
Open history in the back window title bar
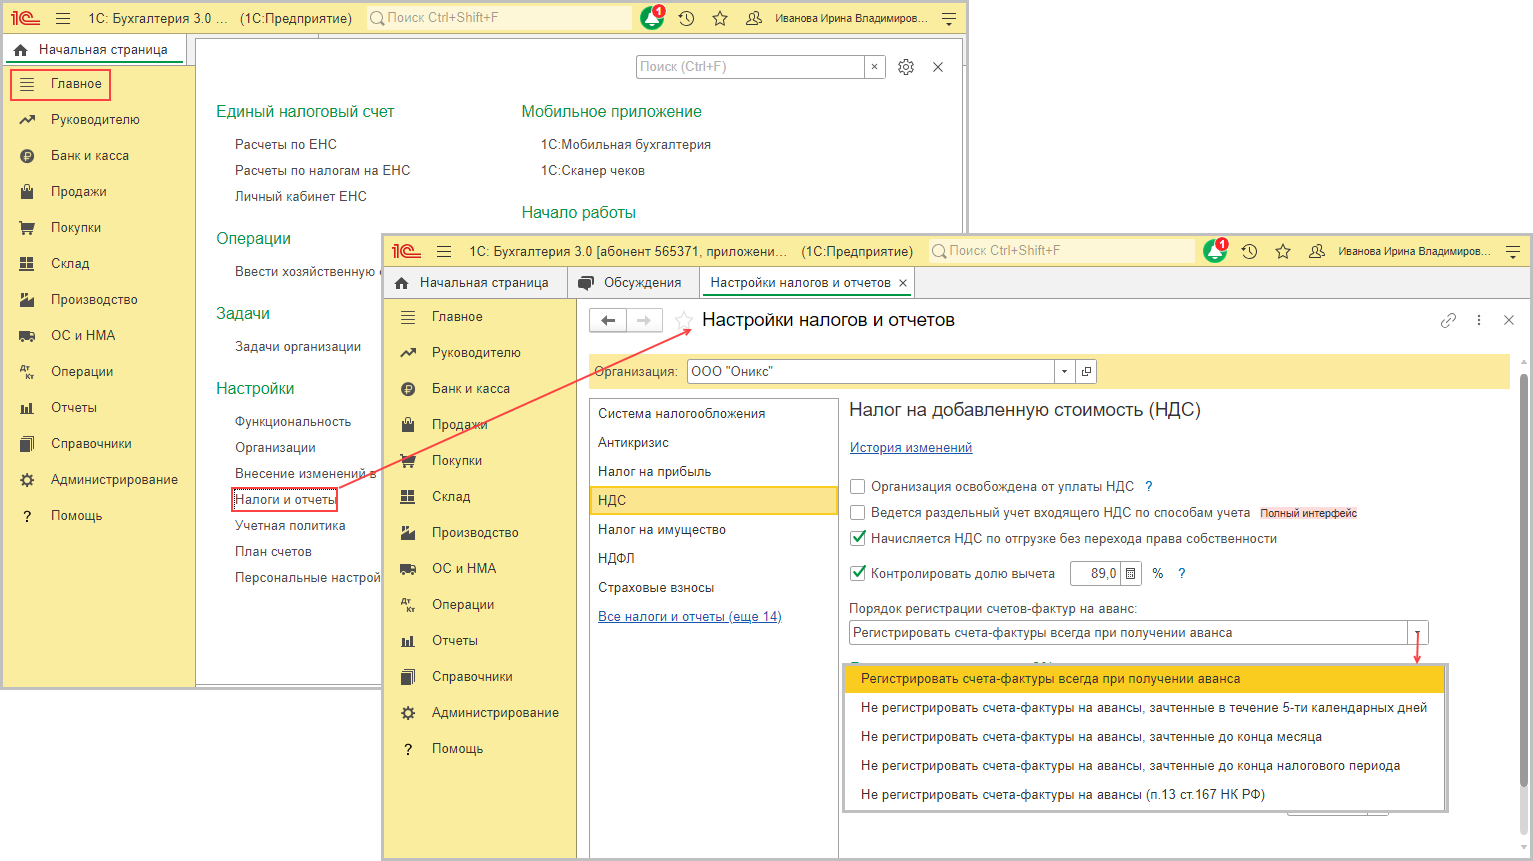(686, 18)
